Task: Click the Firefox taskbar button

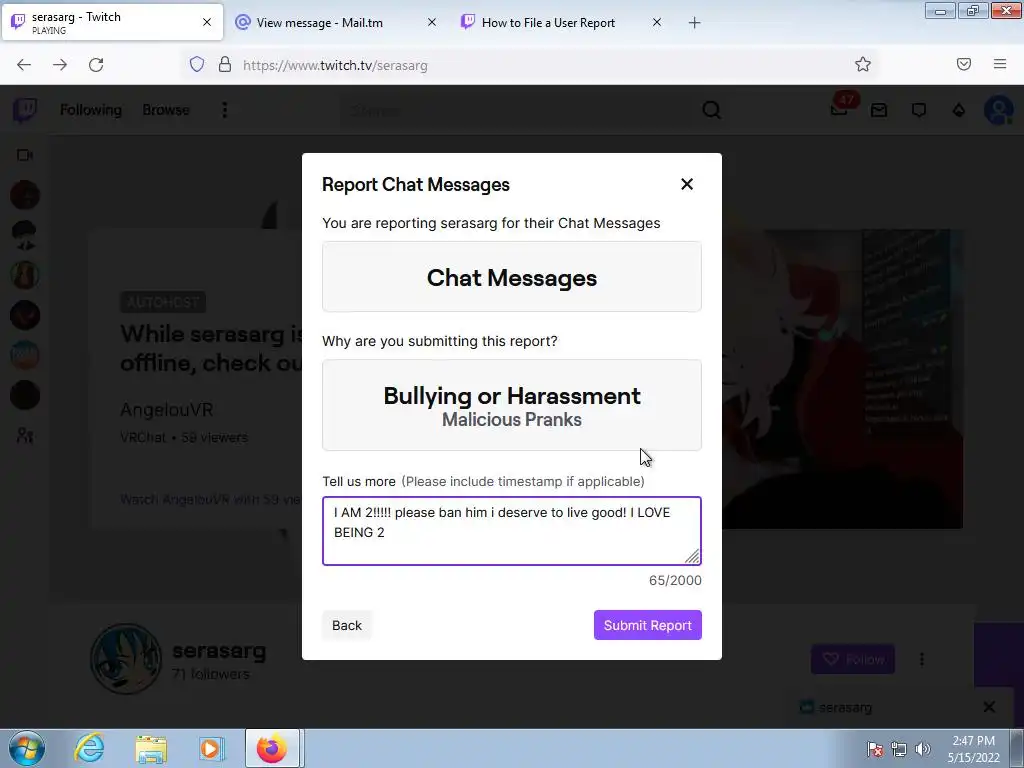Action: click(272, 748)
